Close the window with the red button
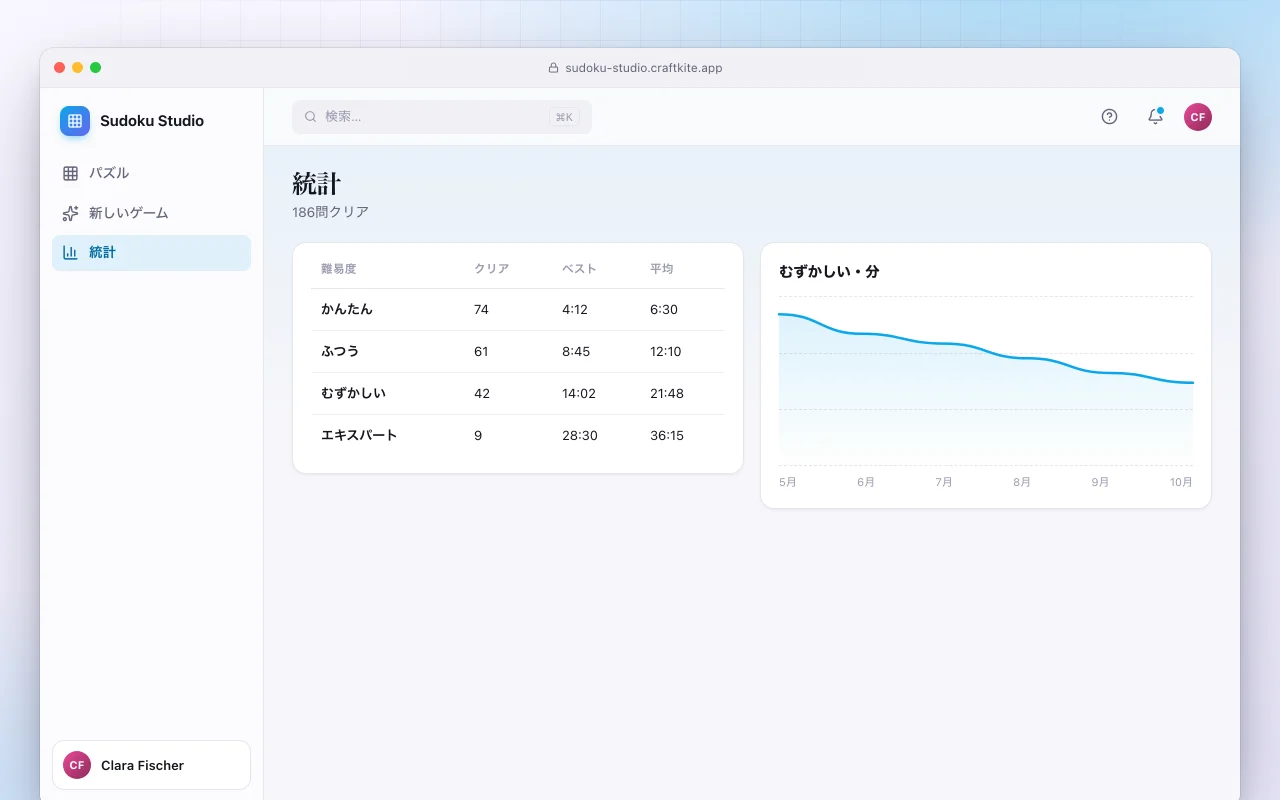This screenshot has height=800, width=1280. [60, 68]
